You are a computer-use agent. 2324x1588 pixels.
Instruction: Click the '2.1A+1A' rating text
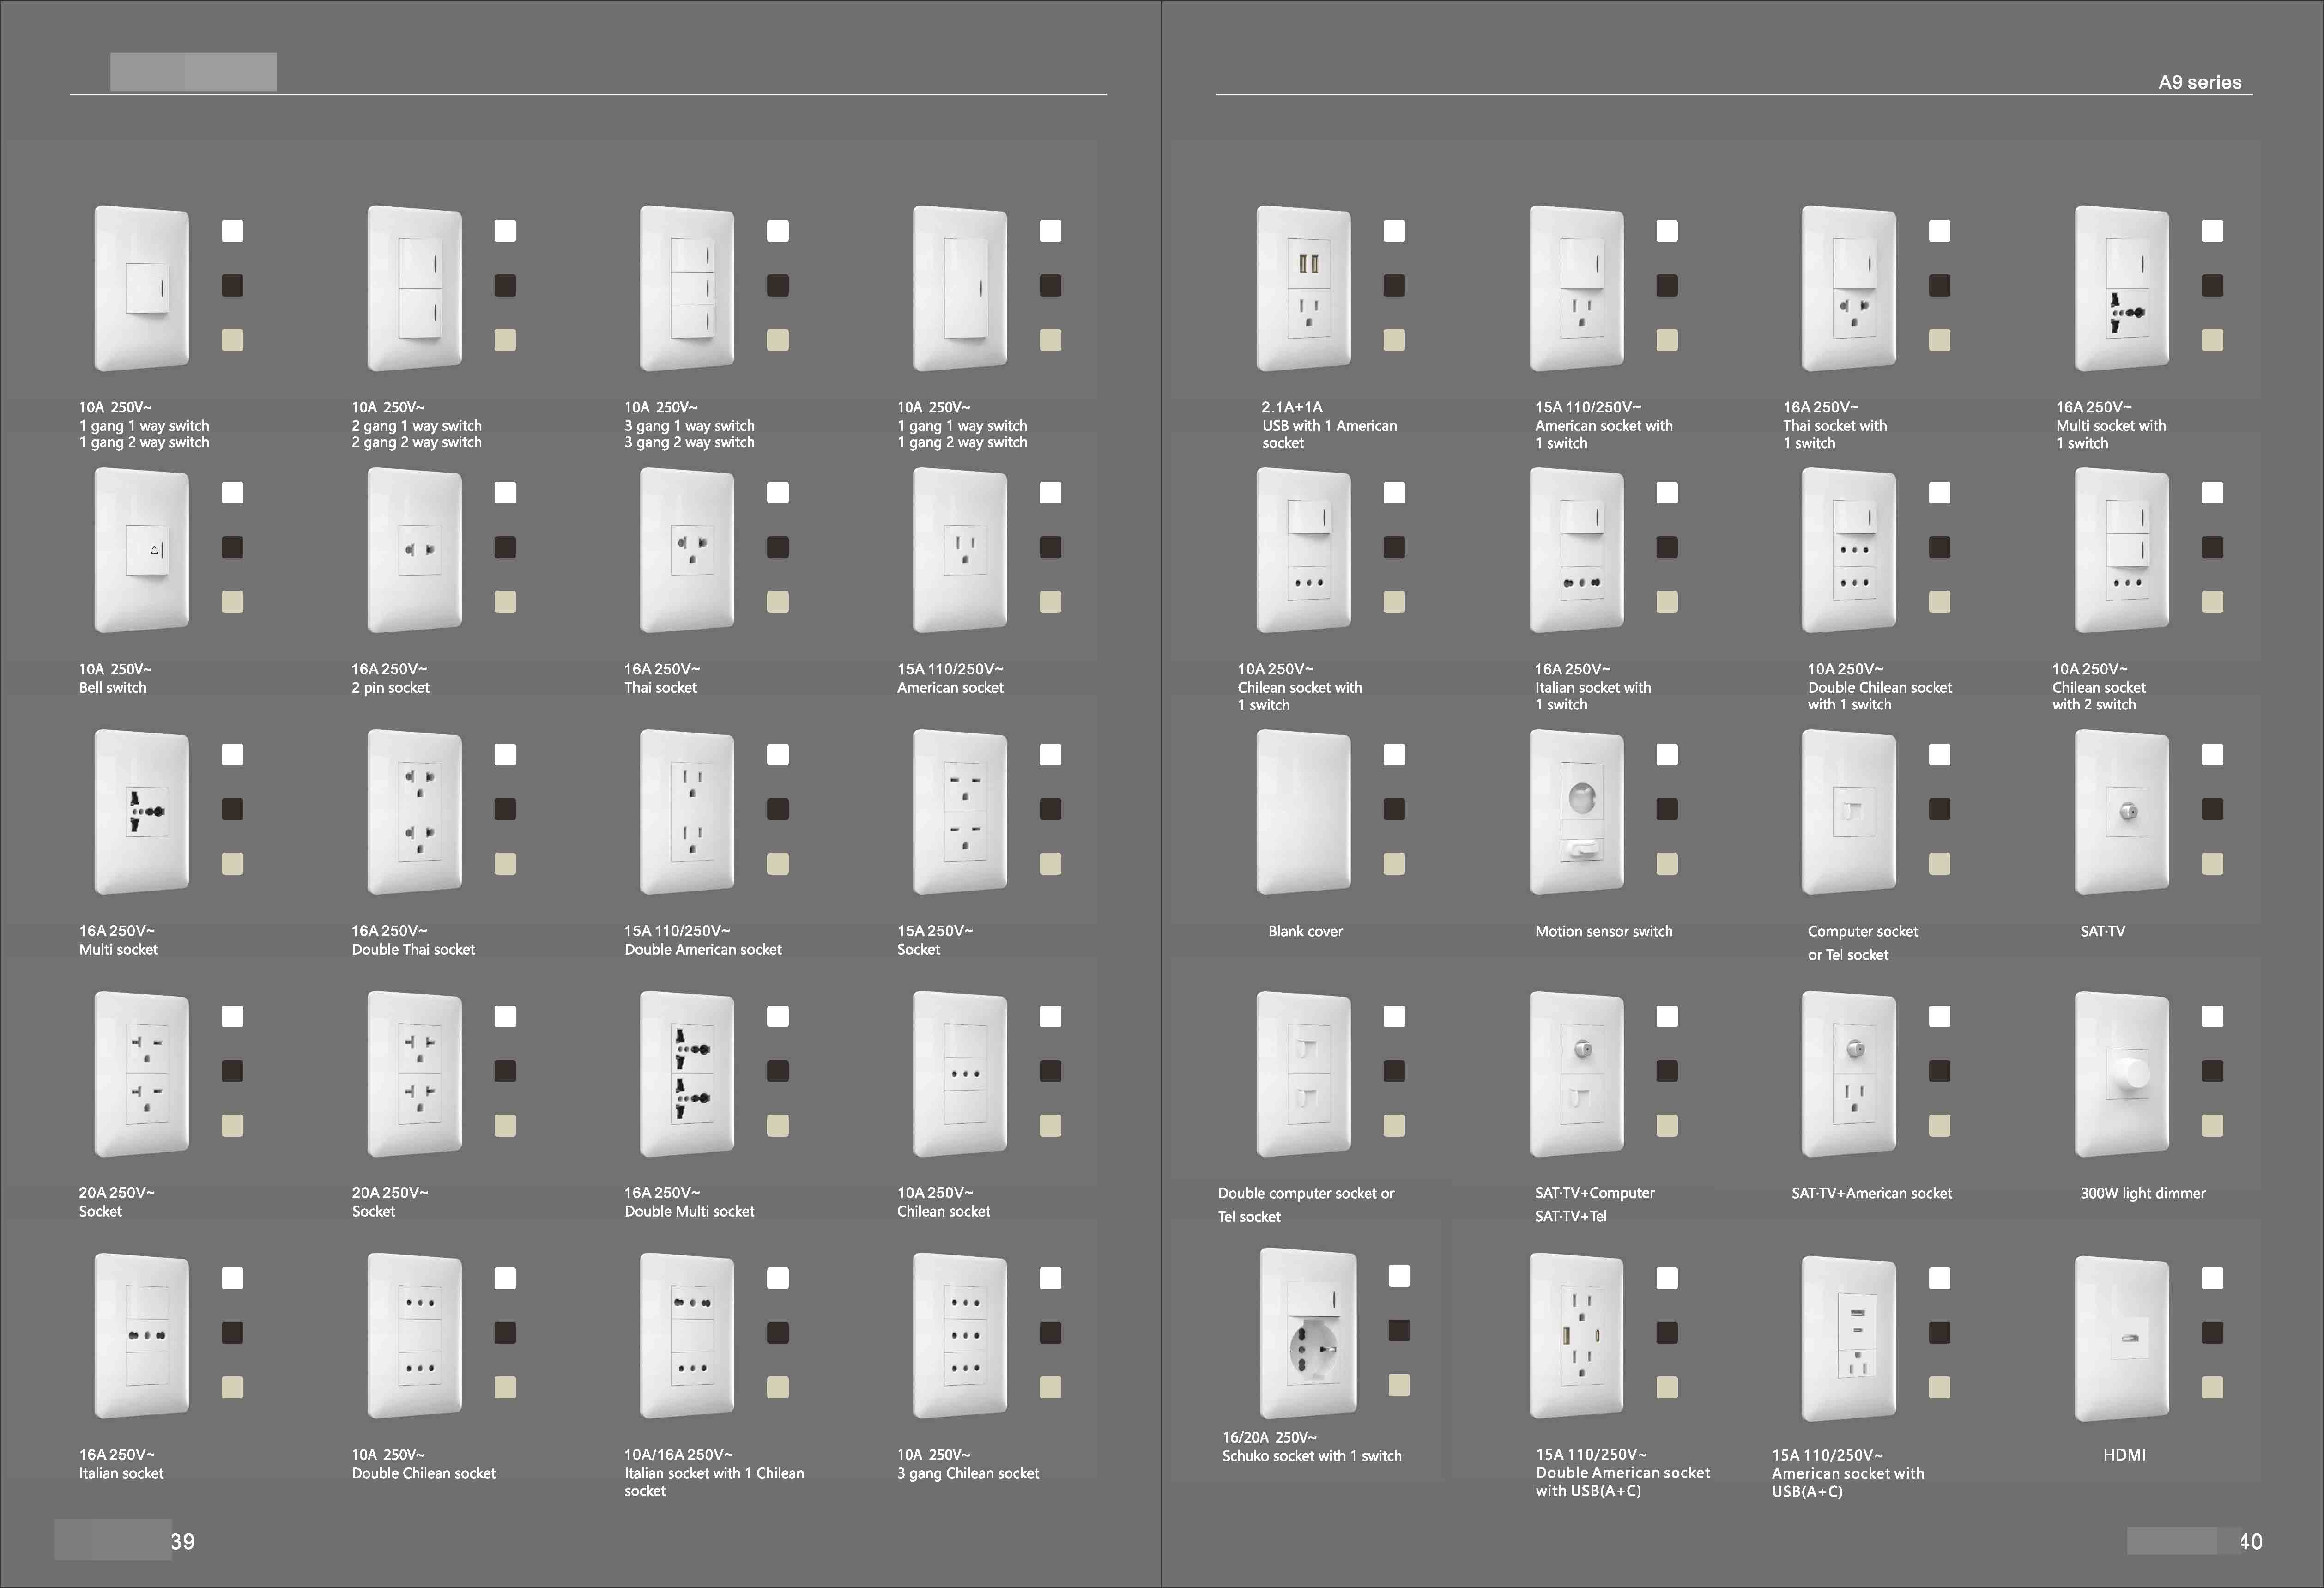coord(1291,407)
